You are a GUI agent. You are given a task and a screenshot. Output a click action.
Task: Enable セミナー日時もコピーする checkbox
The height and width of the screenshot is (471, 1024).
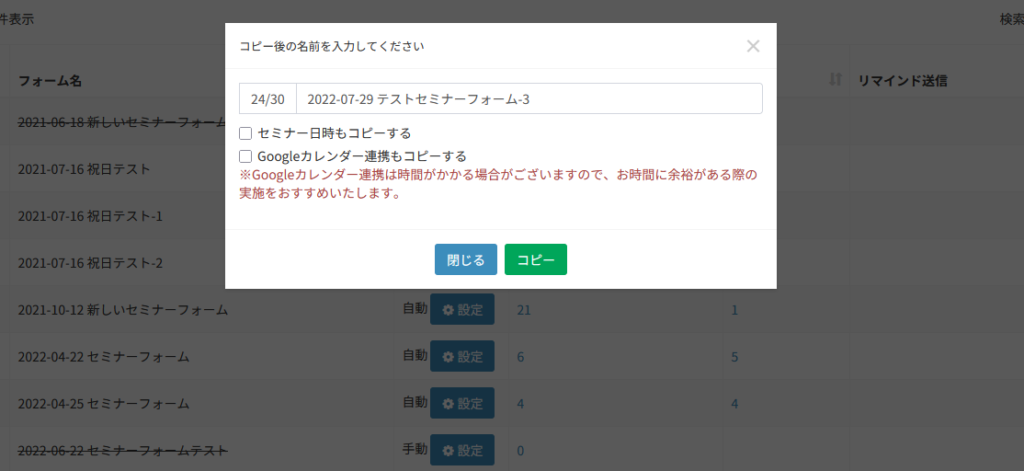click(245, 133)
